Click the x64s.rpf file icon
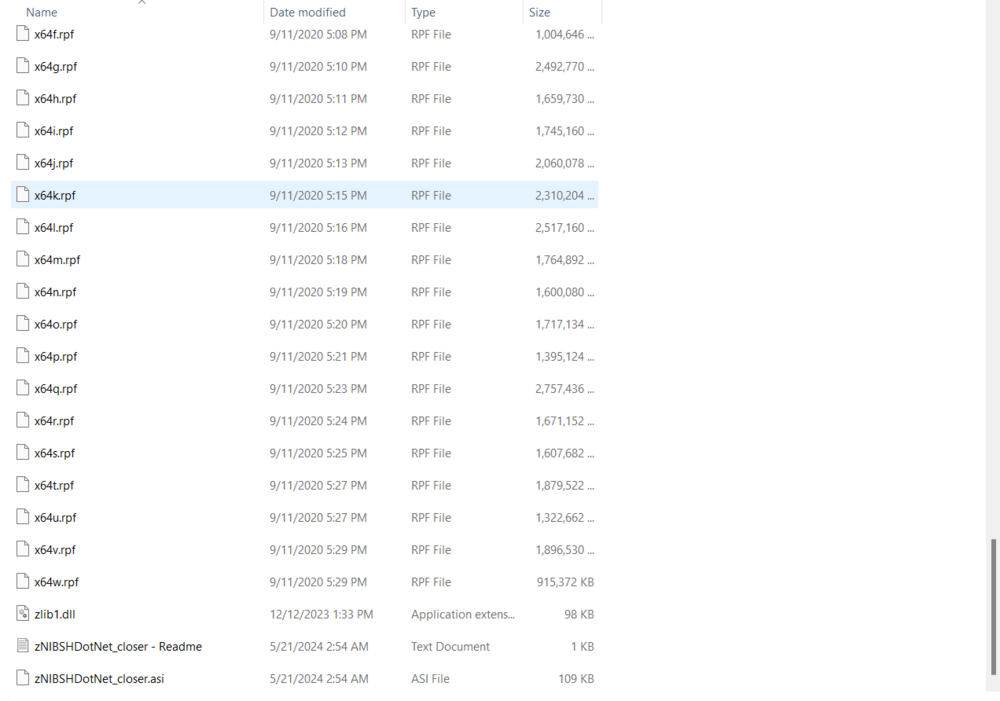Screen dimensions: 1000x701 point(21,452)
